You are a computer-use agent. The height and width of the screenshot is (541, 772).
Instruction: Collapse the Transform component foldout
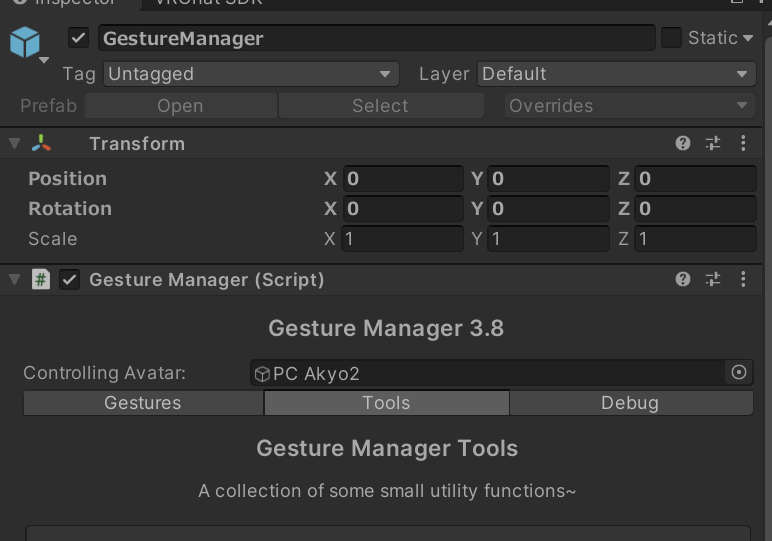tap(15, 143)
